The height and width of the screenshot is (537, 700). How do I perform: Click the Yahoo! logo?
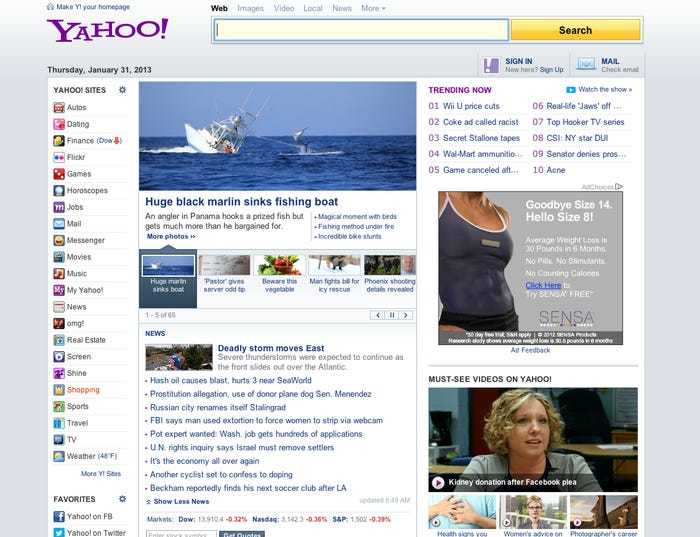point(108,30)
